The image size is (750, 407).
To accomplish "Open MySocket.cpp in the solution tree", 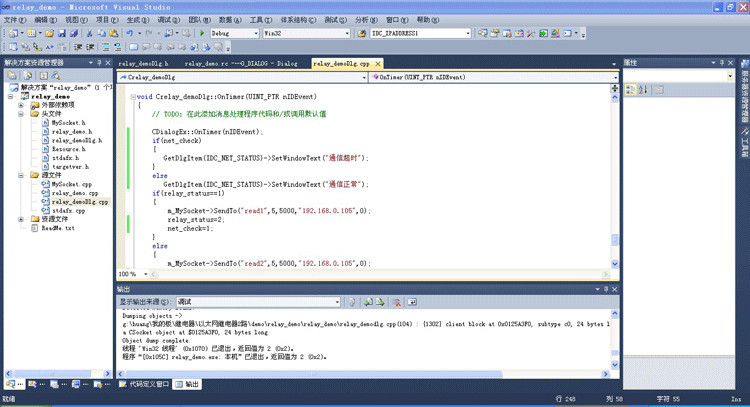I will (70, 185).
